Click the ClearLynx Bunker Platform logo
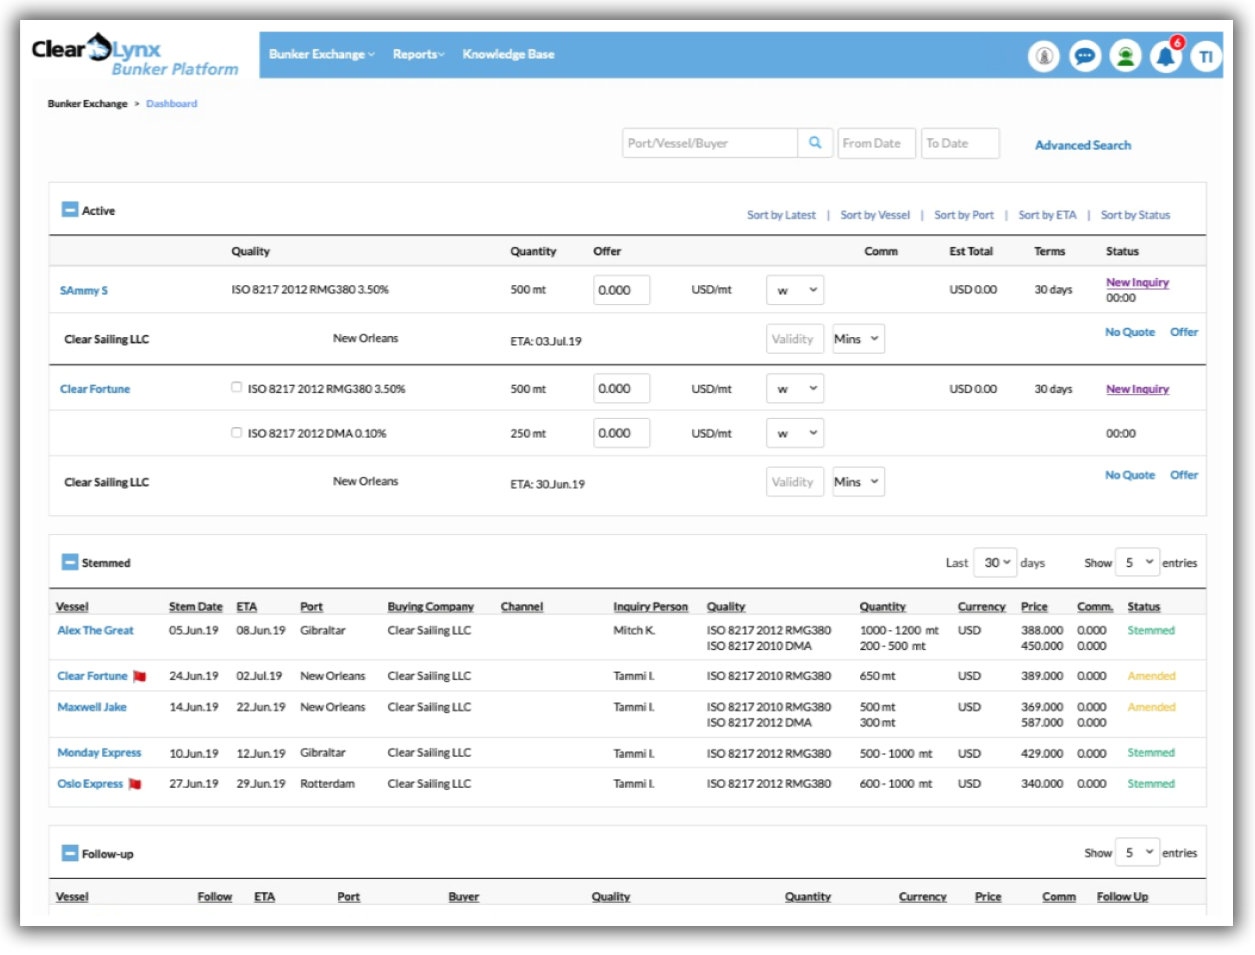This screenshot has width=1255, height=955. point(135,55)
